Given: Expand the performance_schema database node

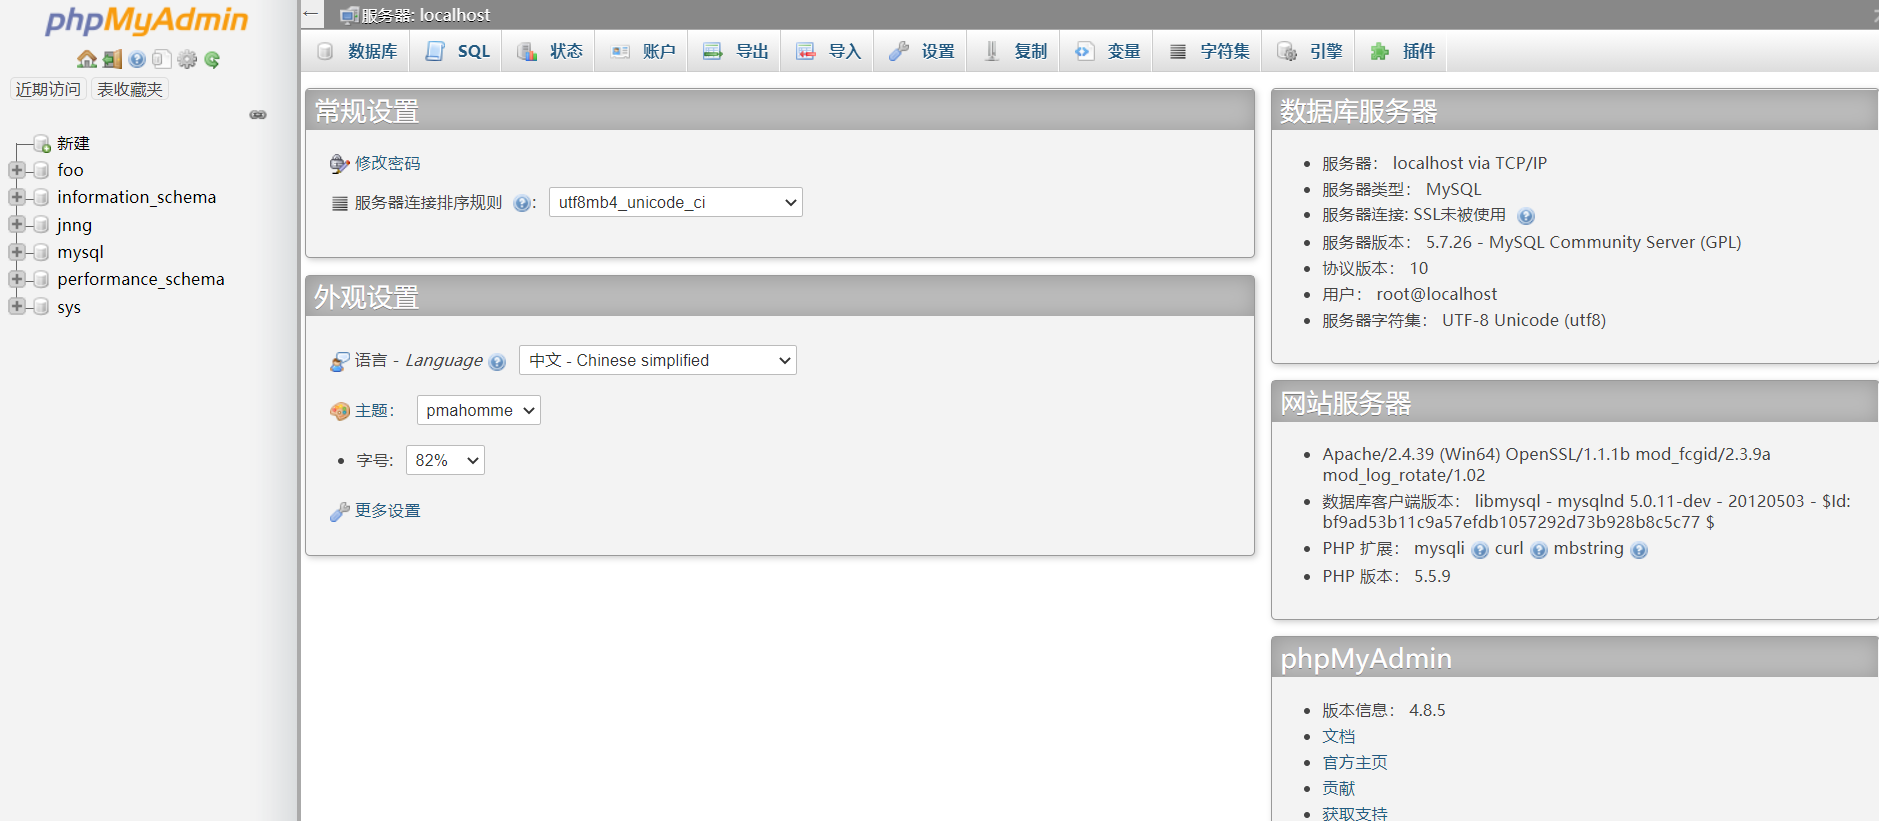Looking at the screenshot, I should coord(17,279).
